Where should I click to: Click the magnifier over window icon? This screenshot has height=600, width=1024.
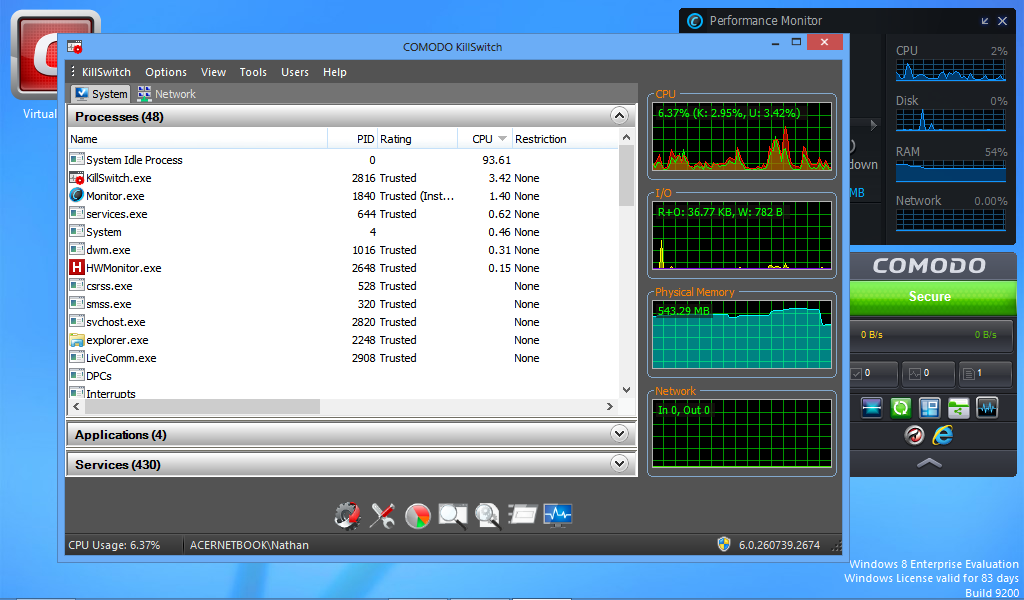[x=453, y=515]
